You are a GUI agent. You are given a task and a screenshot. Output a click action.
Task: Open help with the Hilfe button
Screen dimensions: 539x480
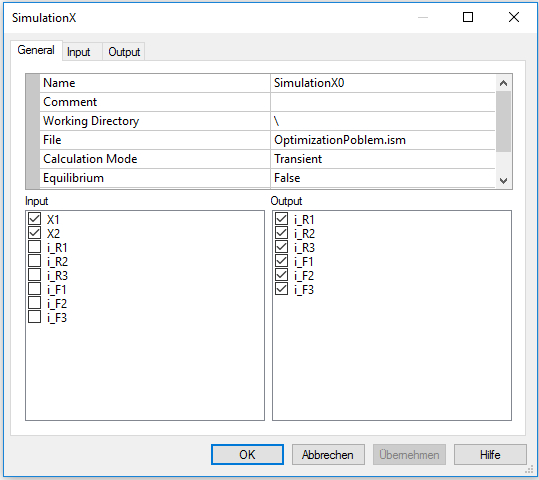490,455
